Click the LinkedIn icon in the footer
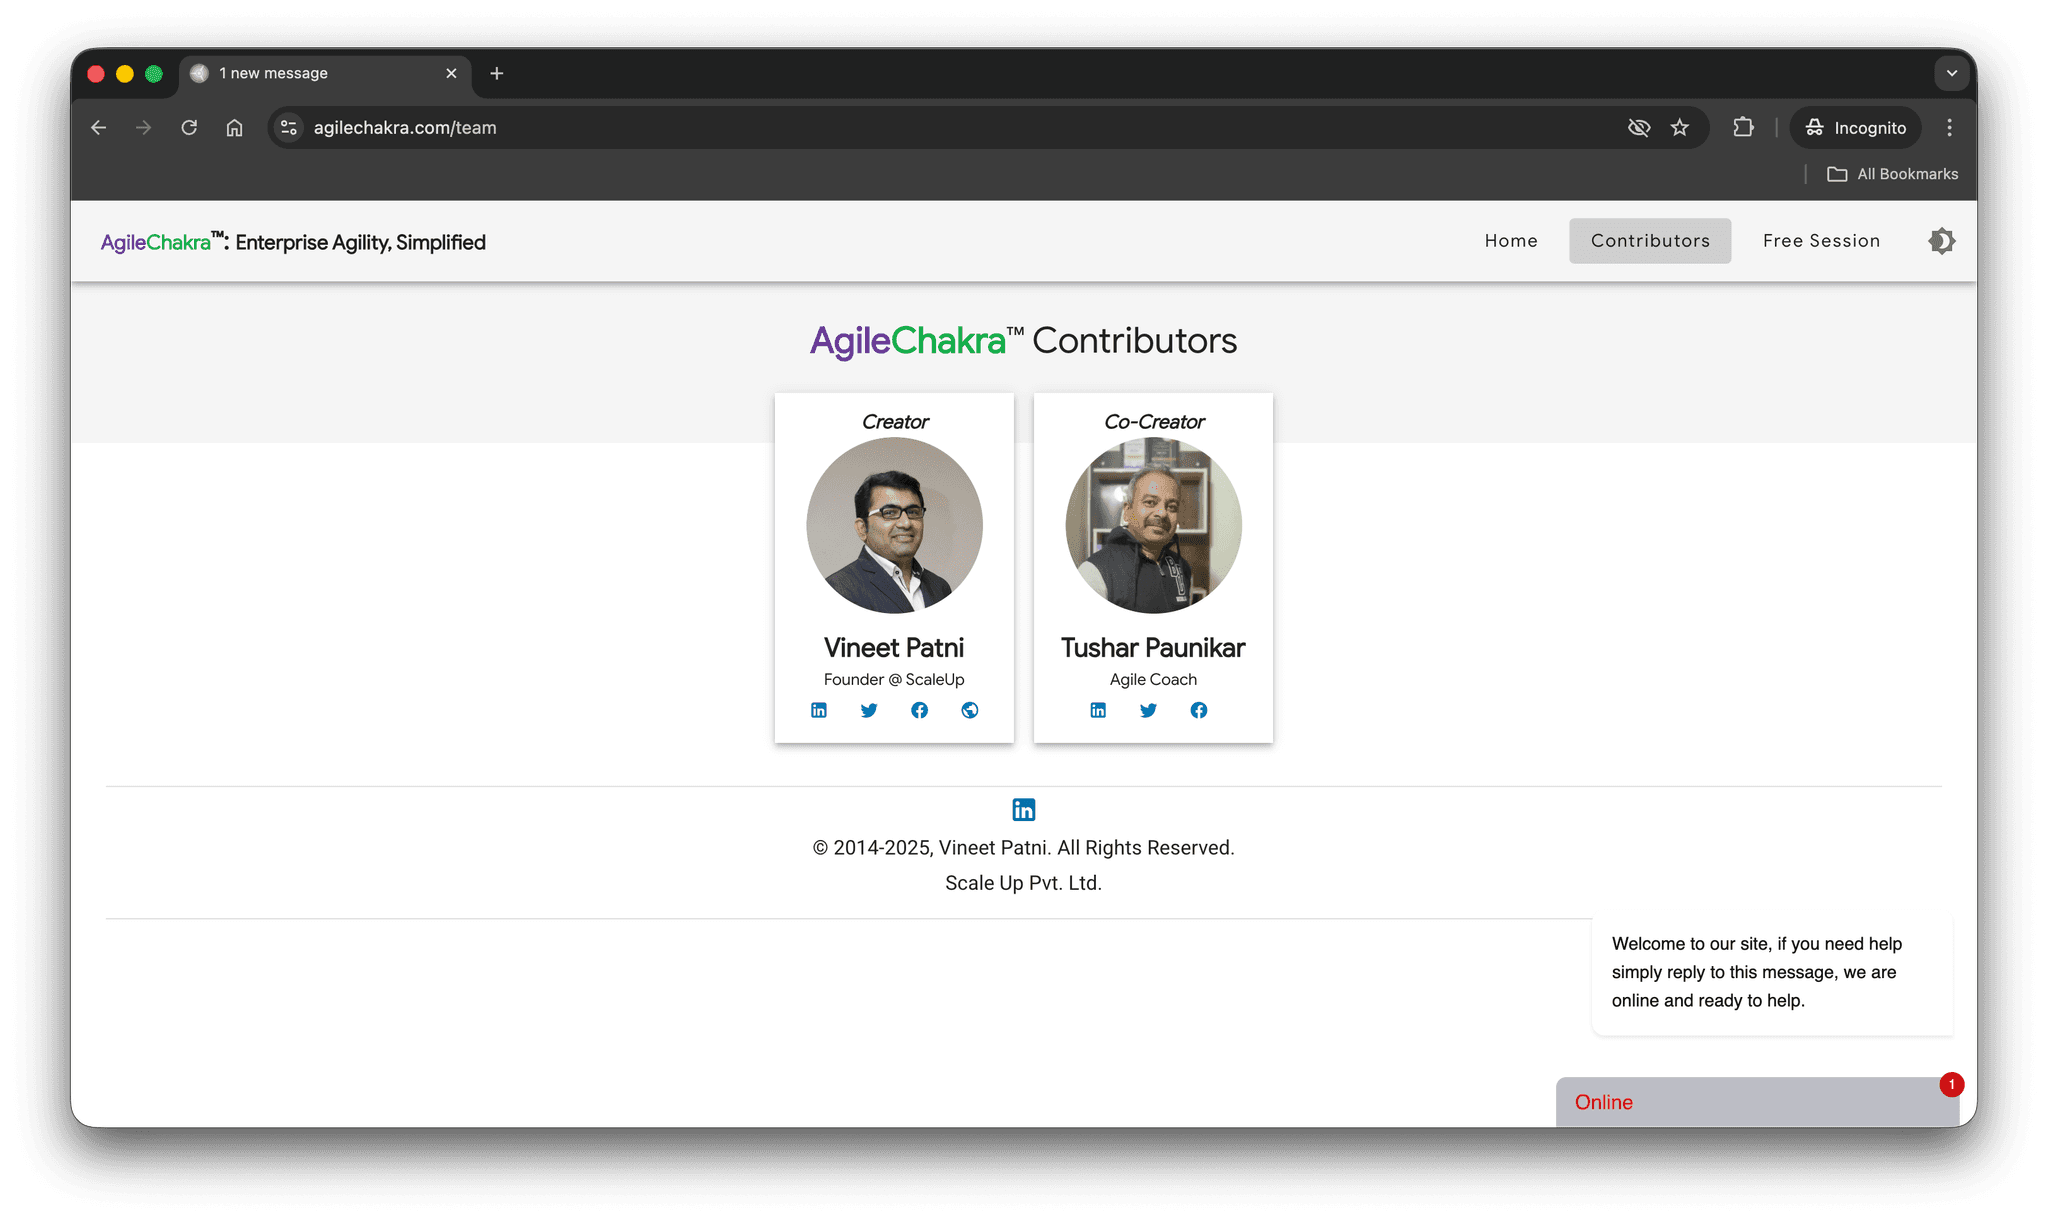This screenshot has width=2048, height=1221. pos(1023,809)
